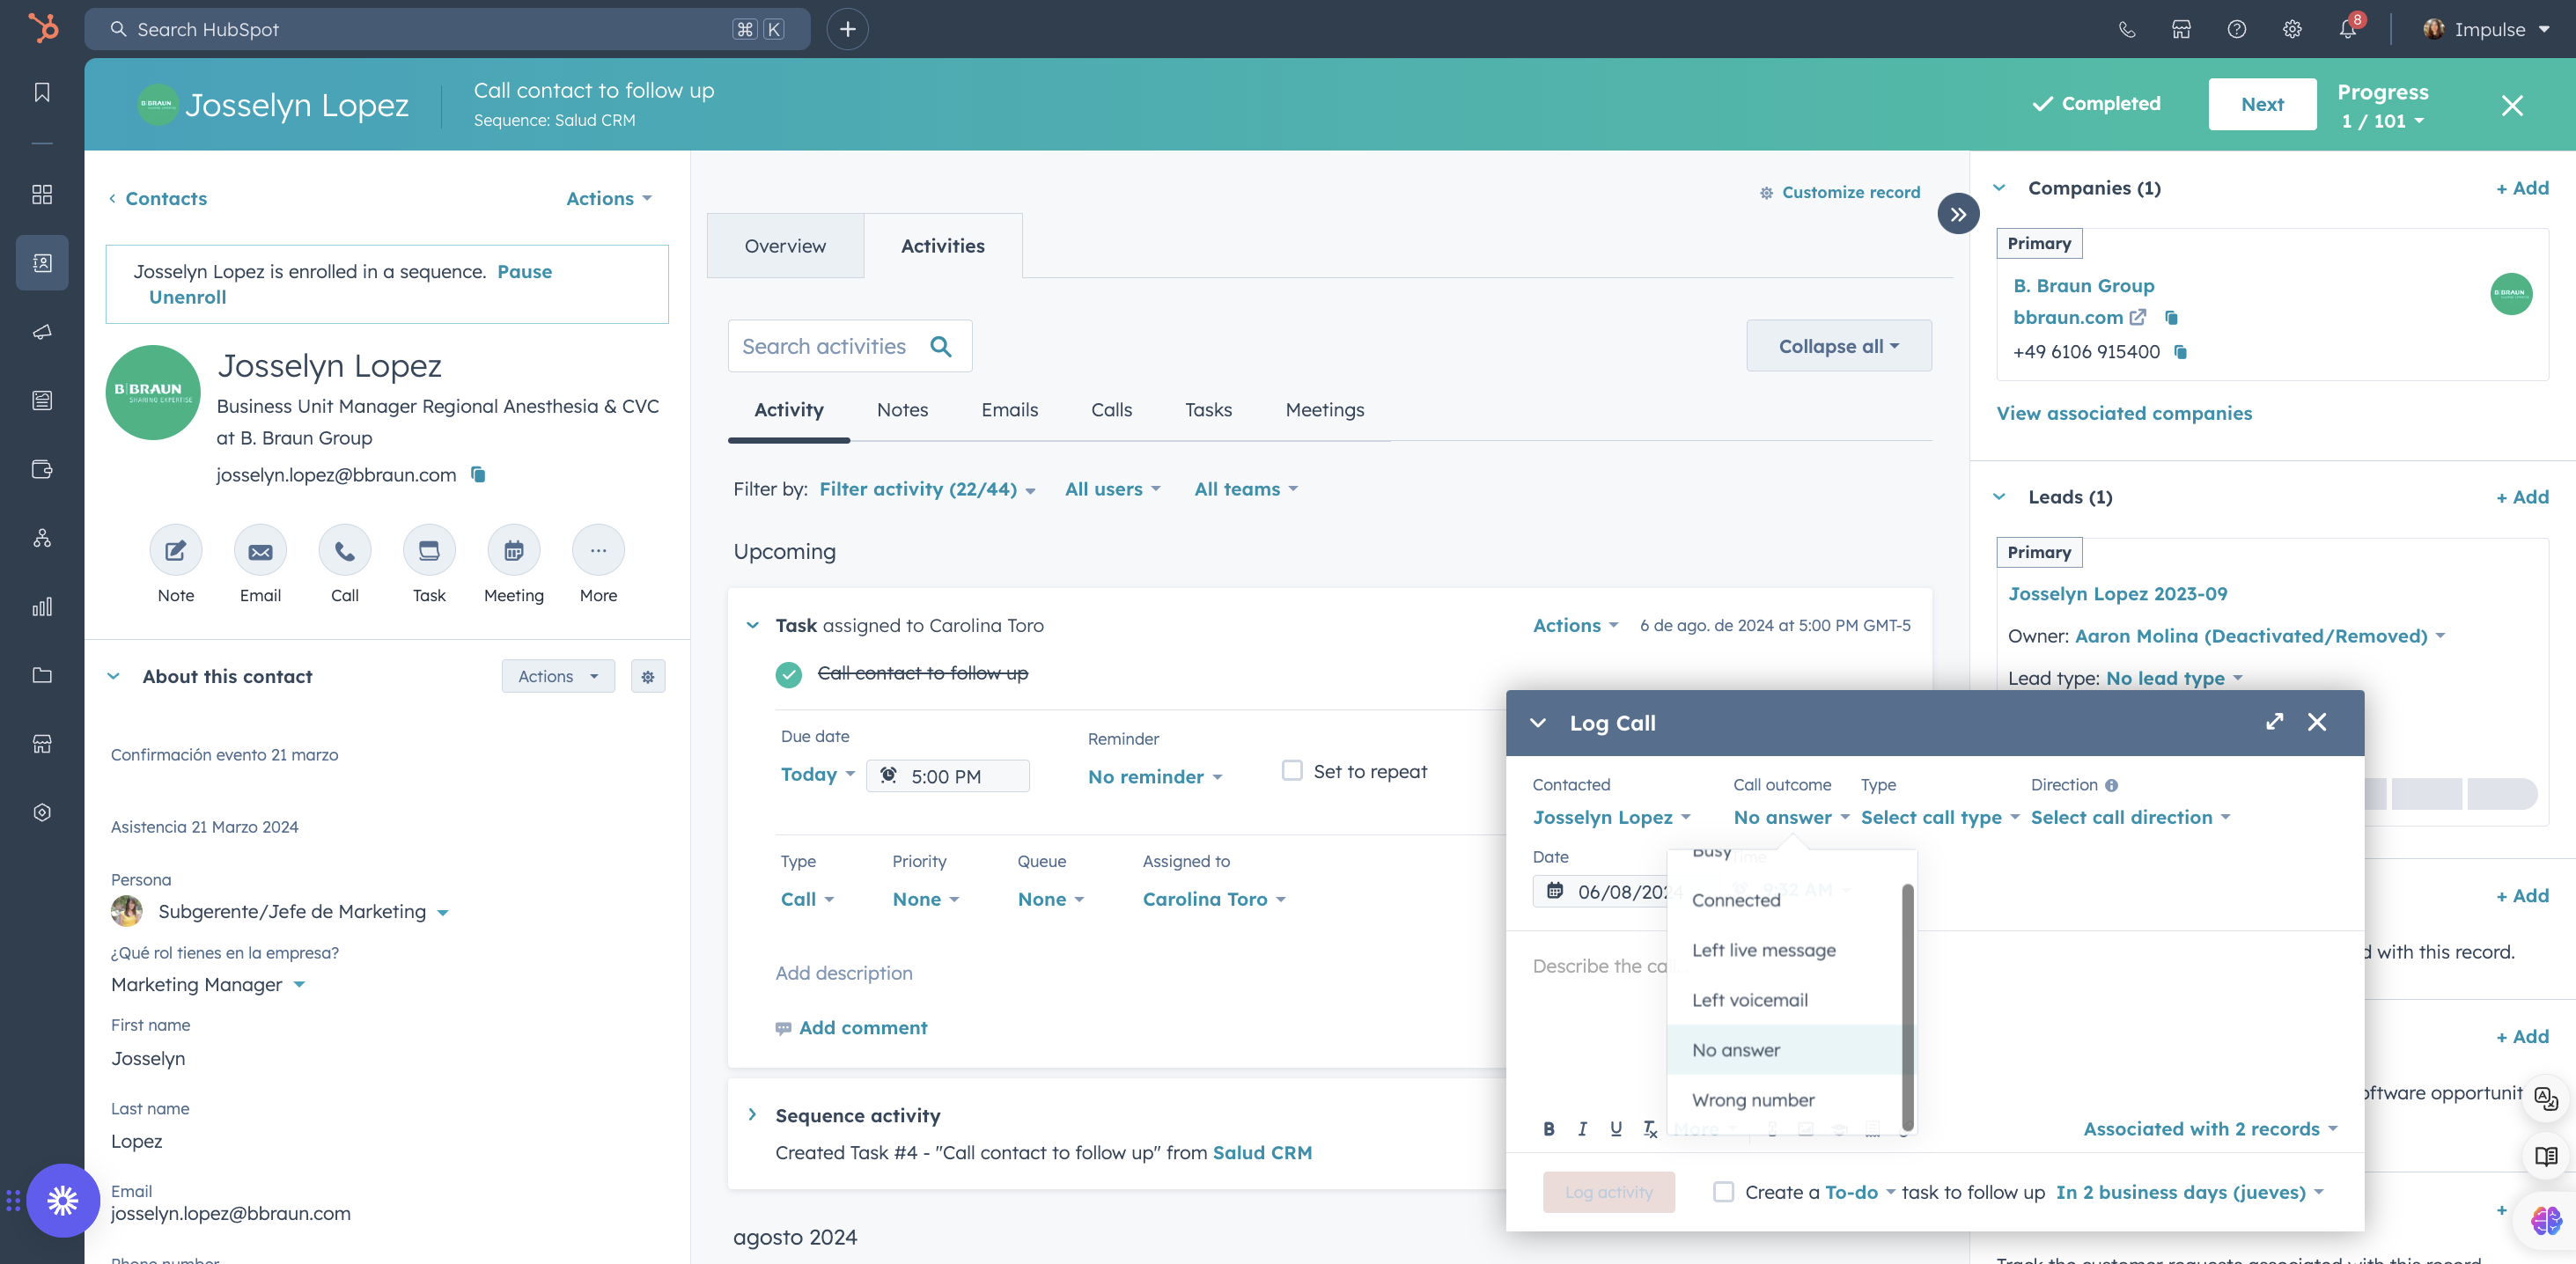Open reporting bar-chart icon in sidebar

42,607
